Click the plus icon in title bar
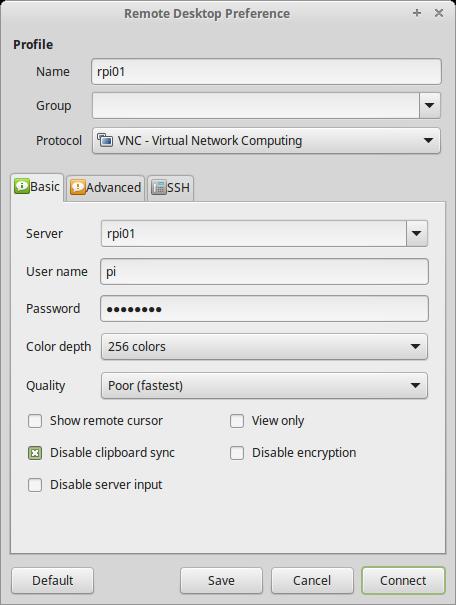 (417, 13)
